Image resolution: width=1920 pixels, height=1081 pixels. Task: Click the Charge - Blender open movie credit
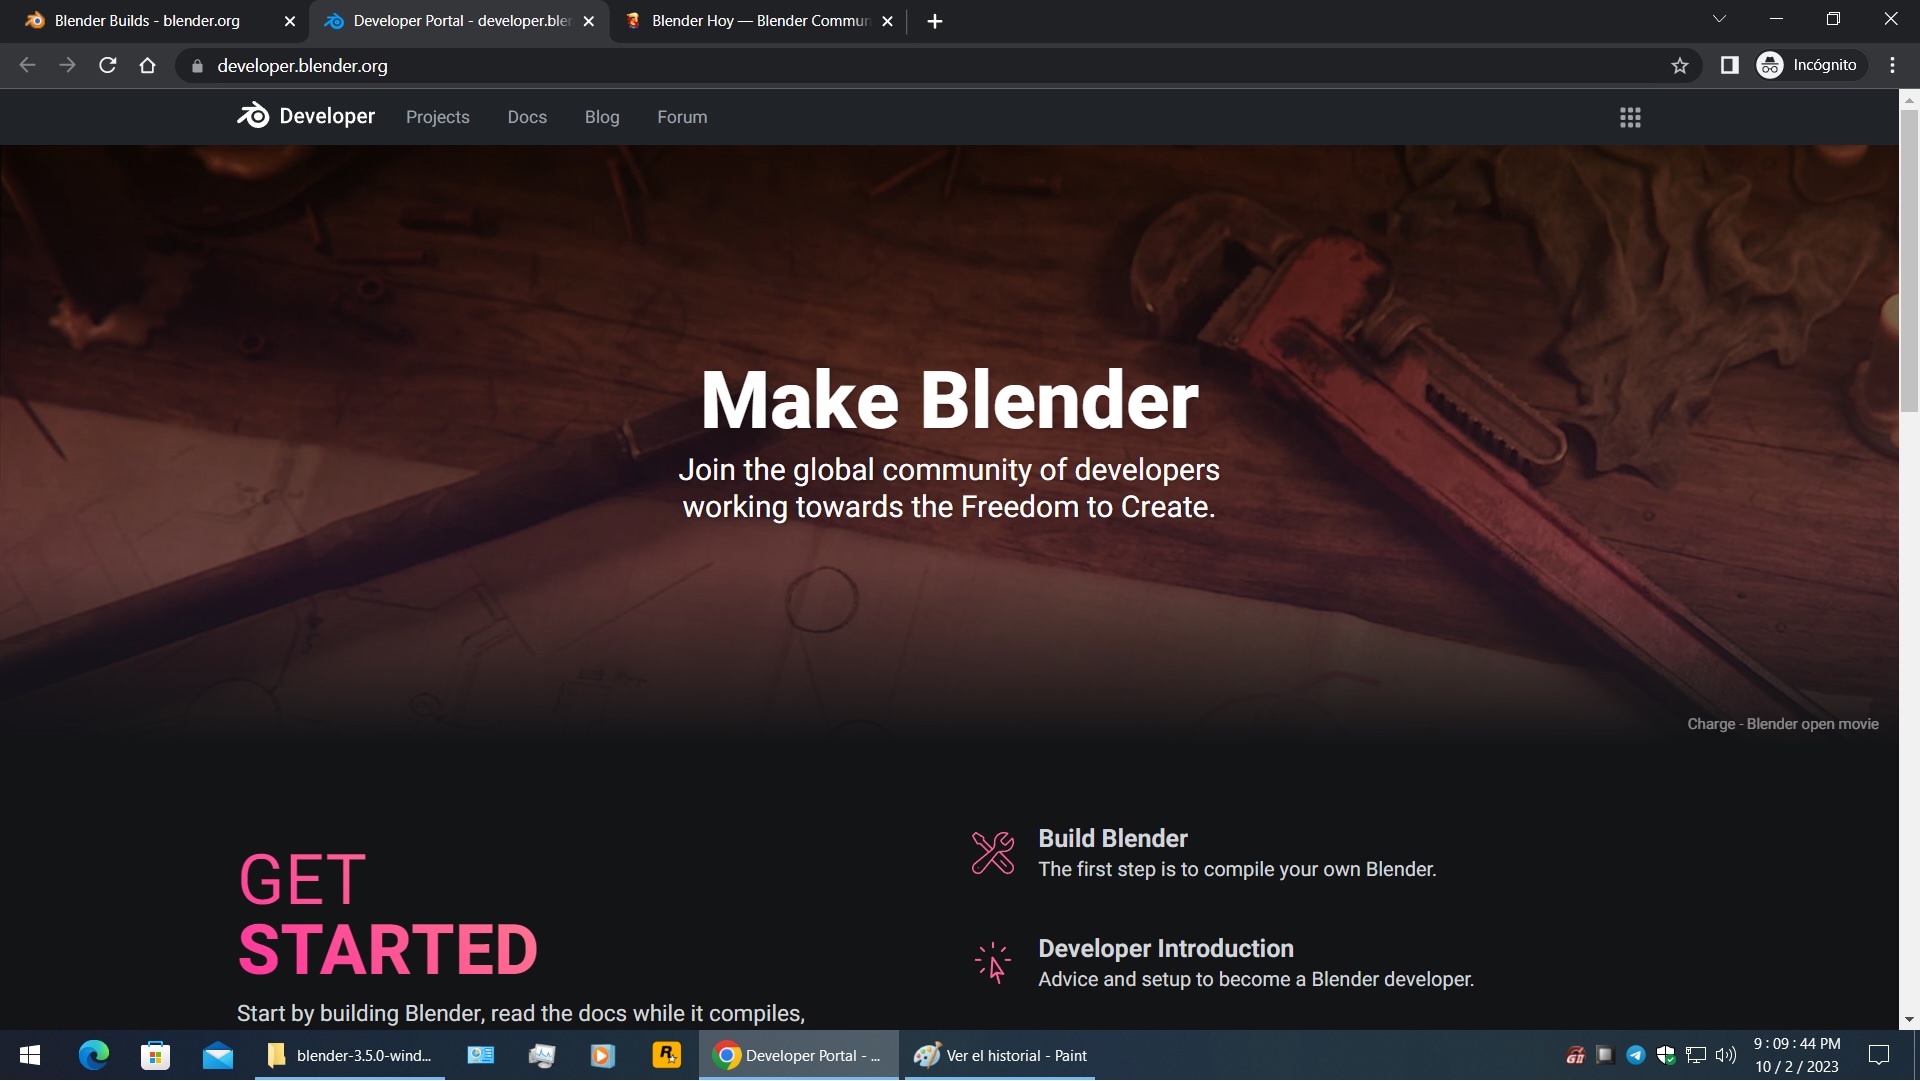pos(1783,724)
